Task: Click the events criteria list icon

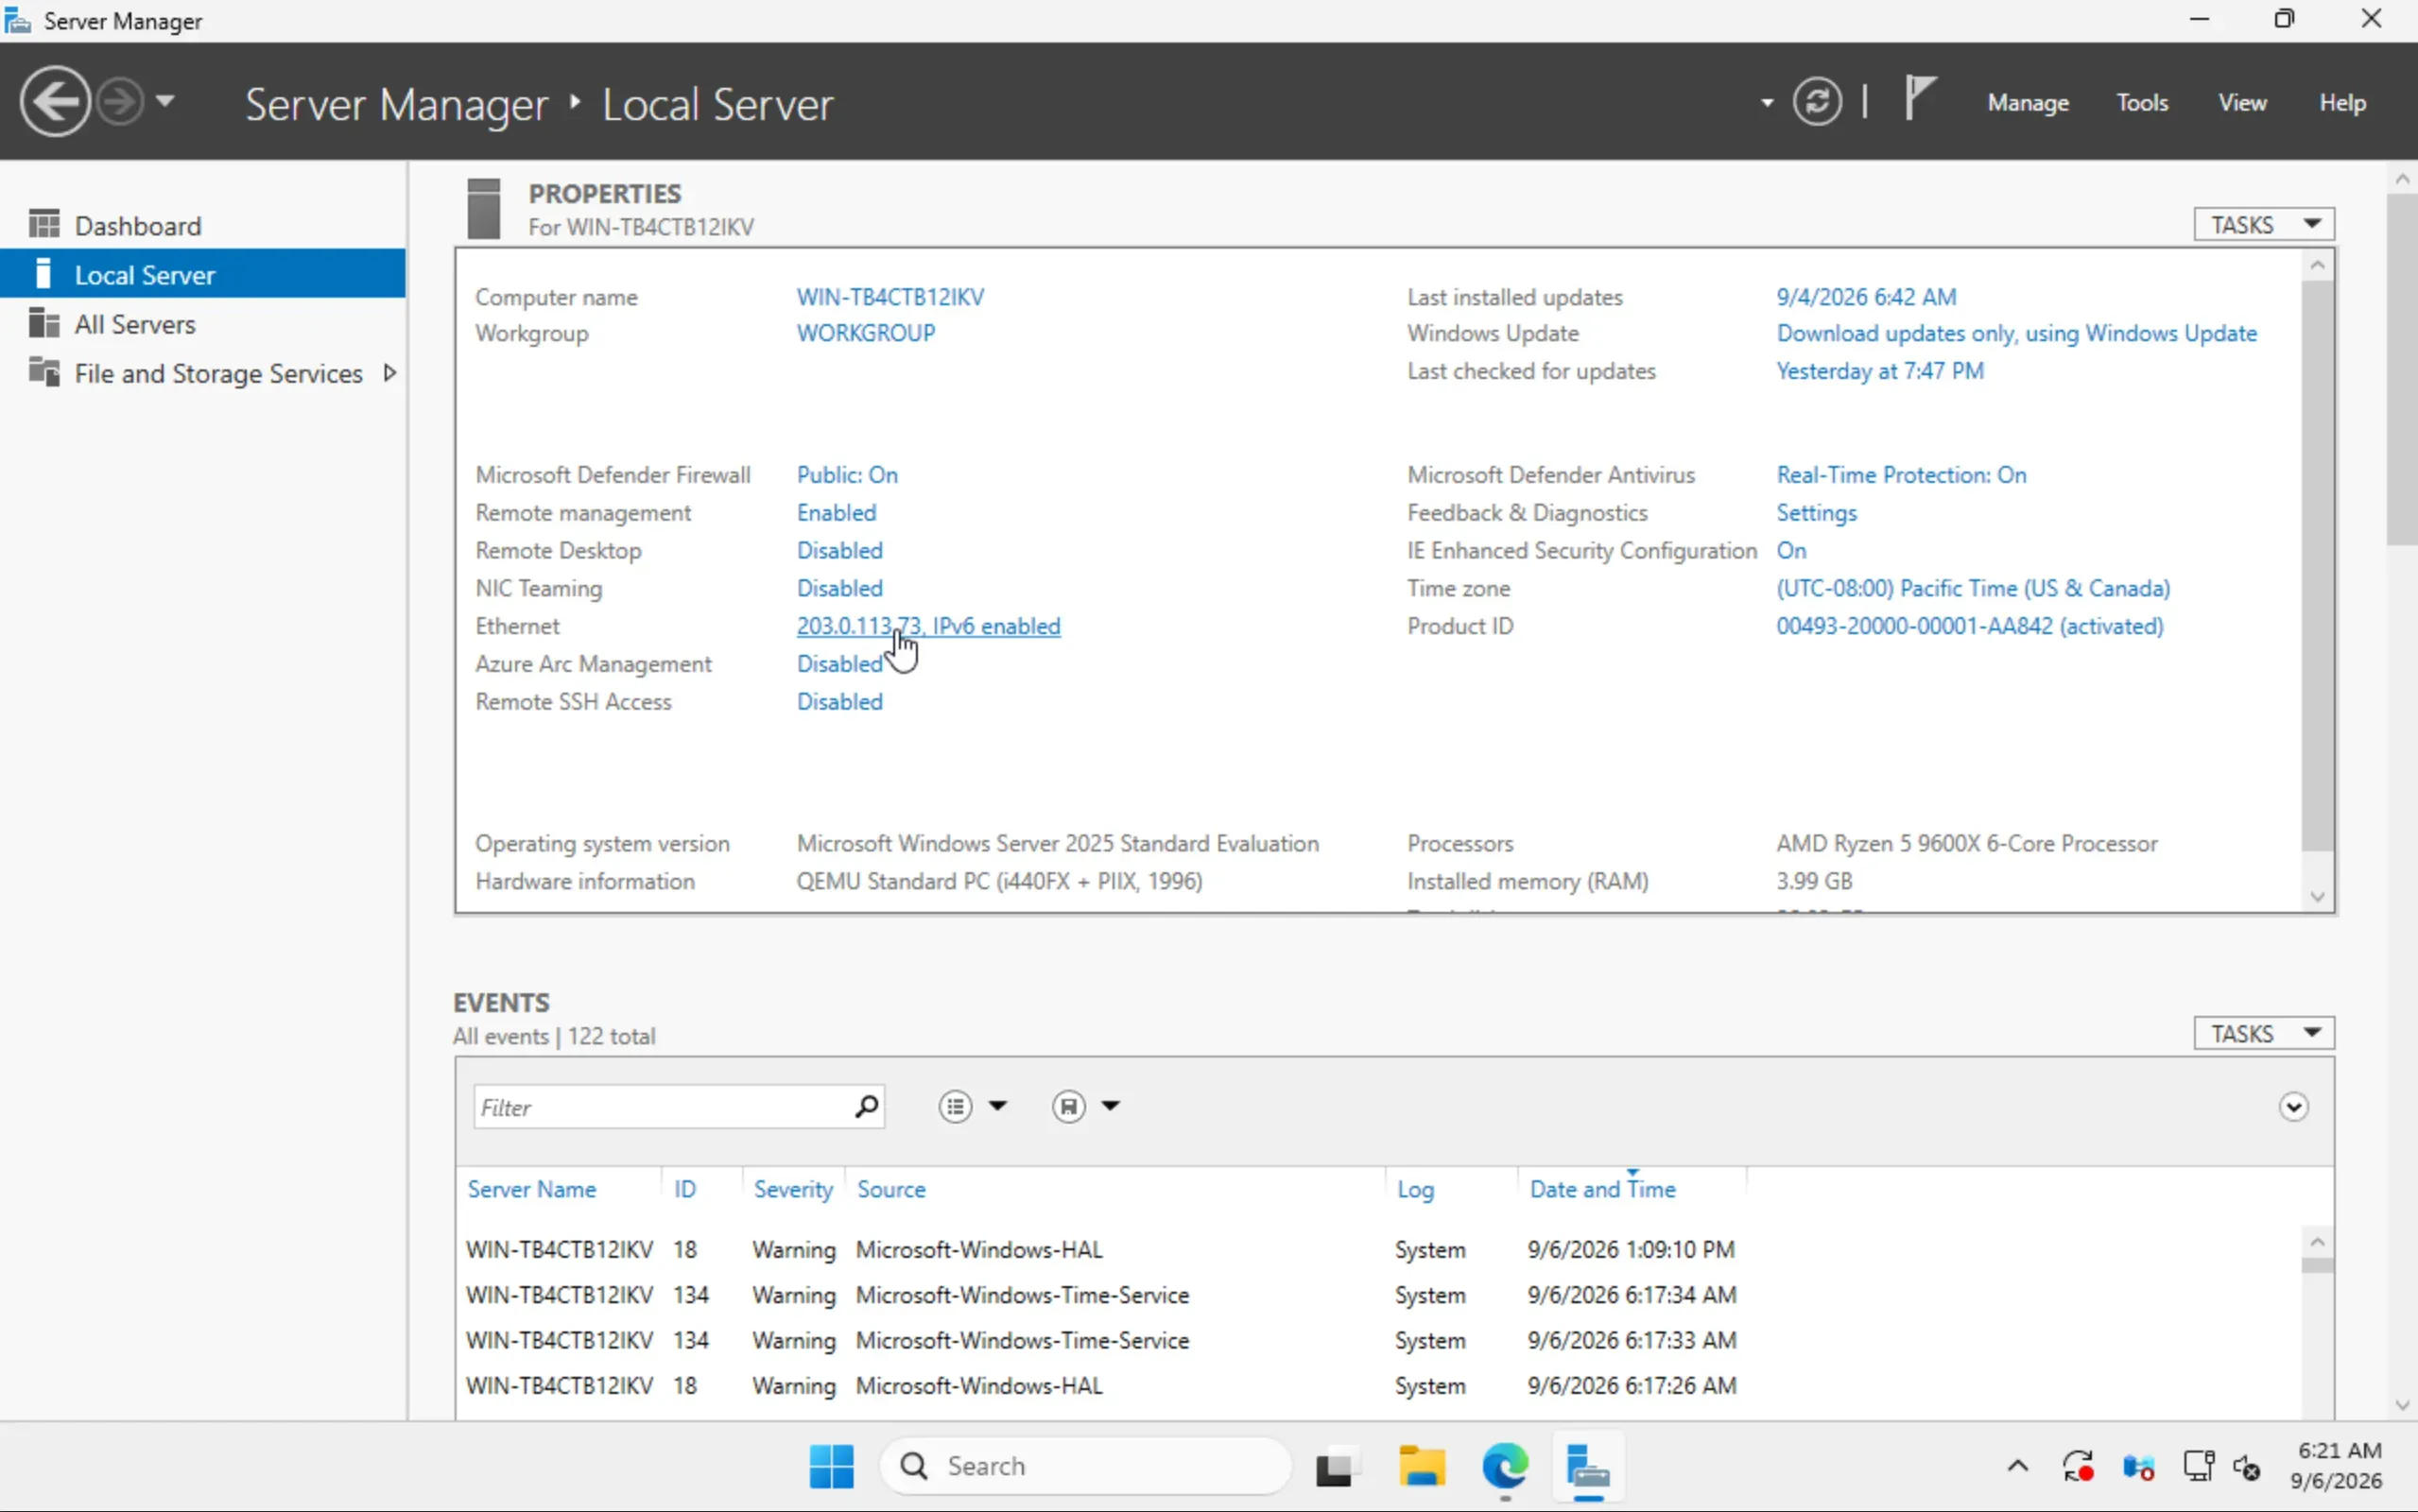Action: point(955,1106)
